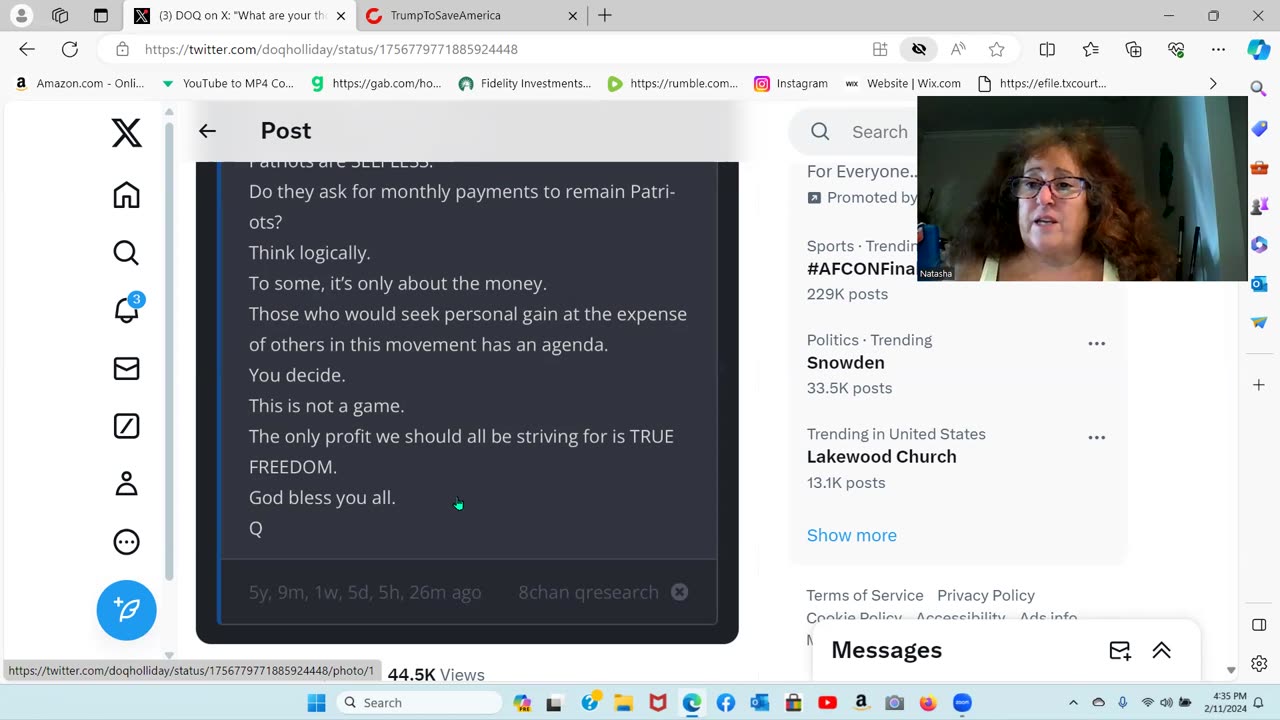Close the DOQ on X tab
This screenshot has height=720, width=1280.
coord(341,16)
